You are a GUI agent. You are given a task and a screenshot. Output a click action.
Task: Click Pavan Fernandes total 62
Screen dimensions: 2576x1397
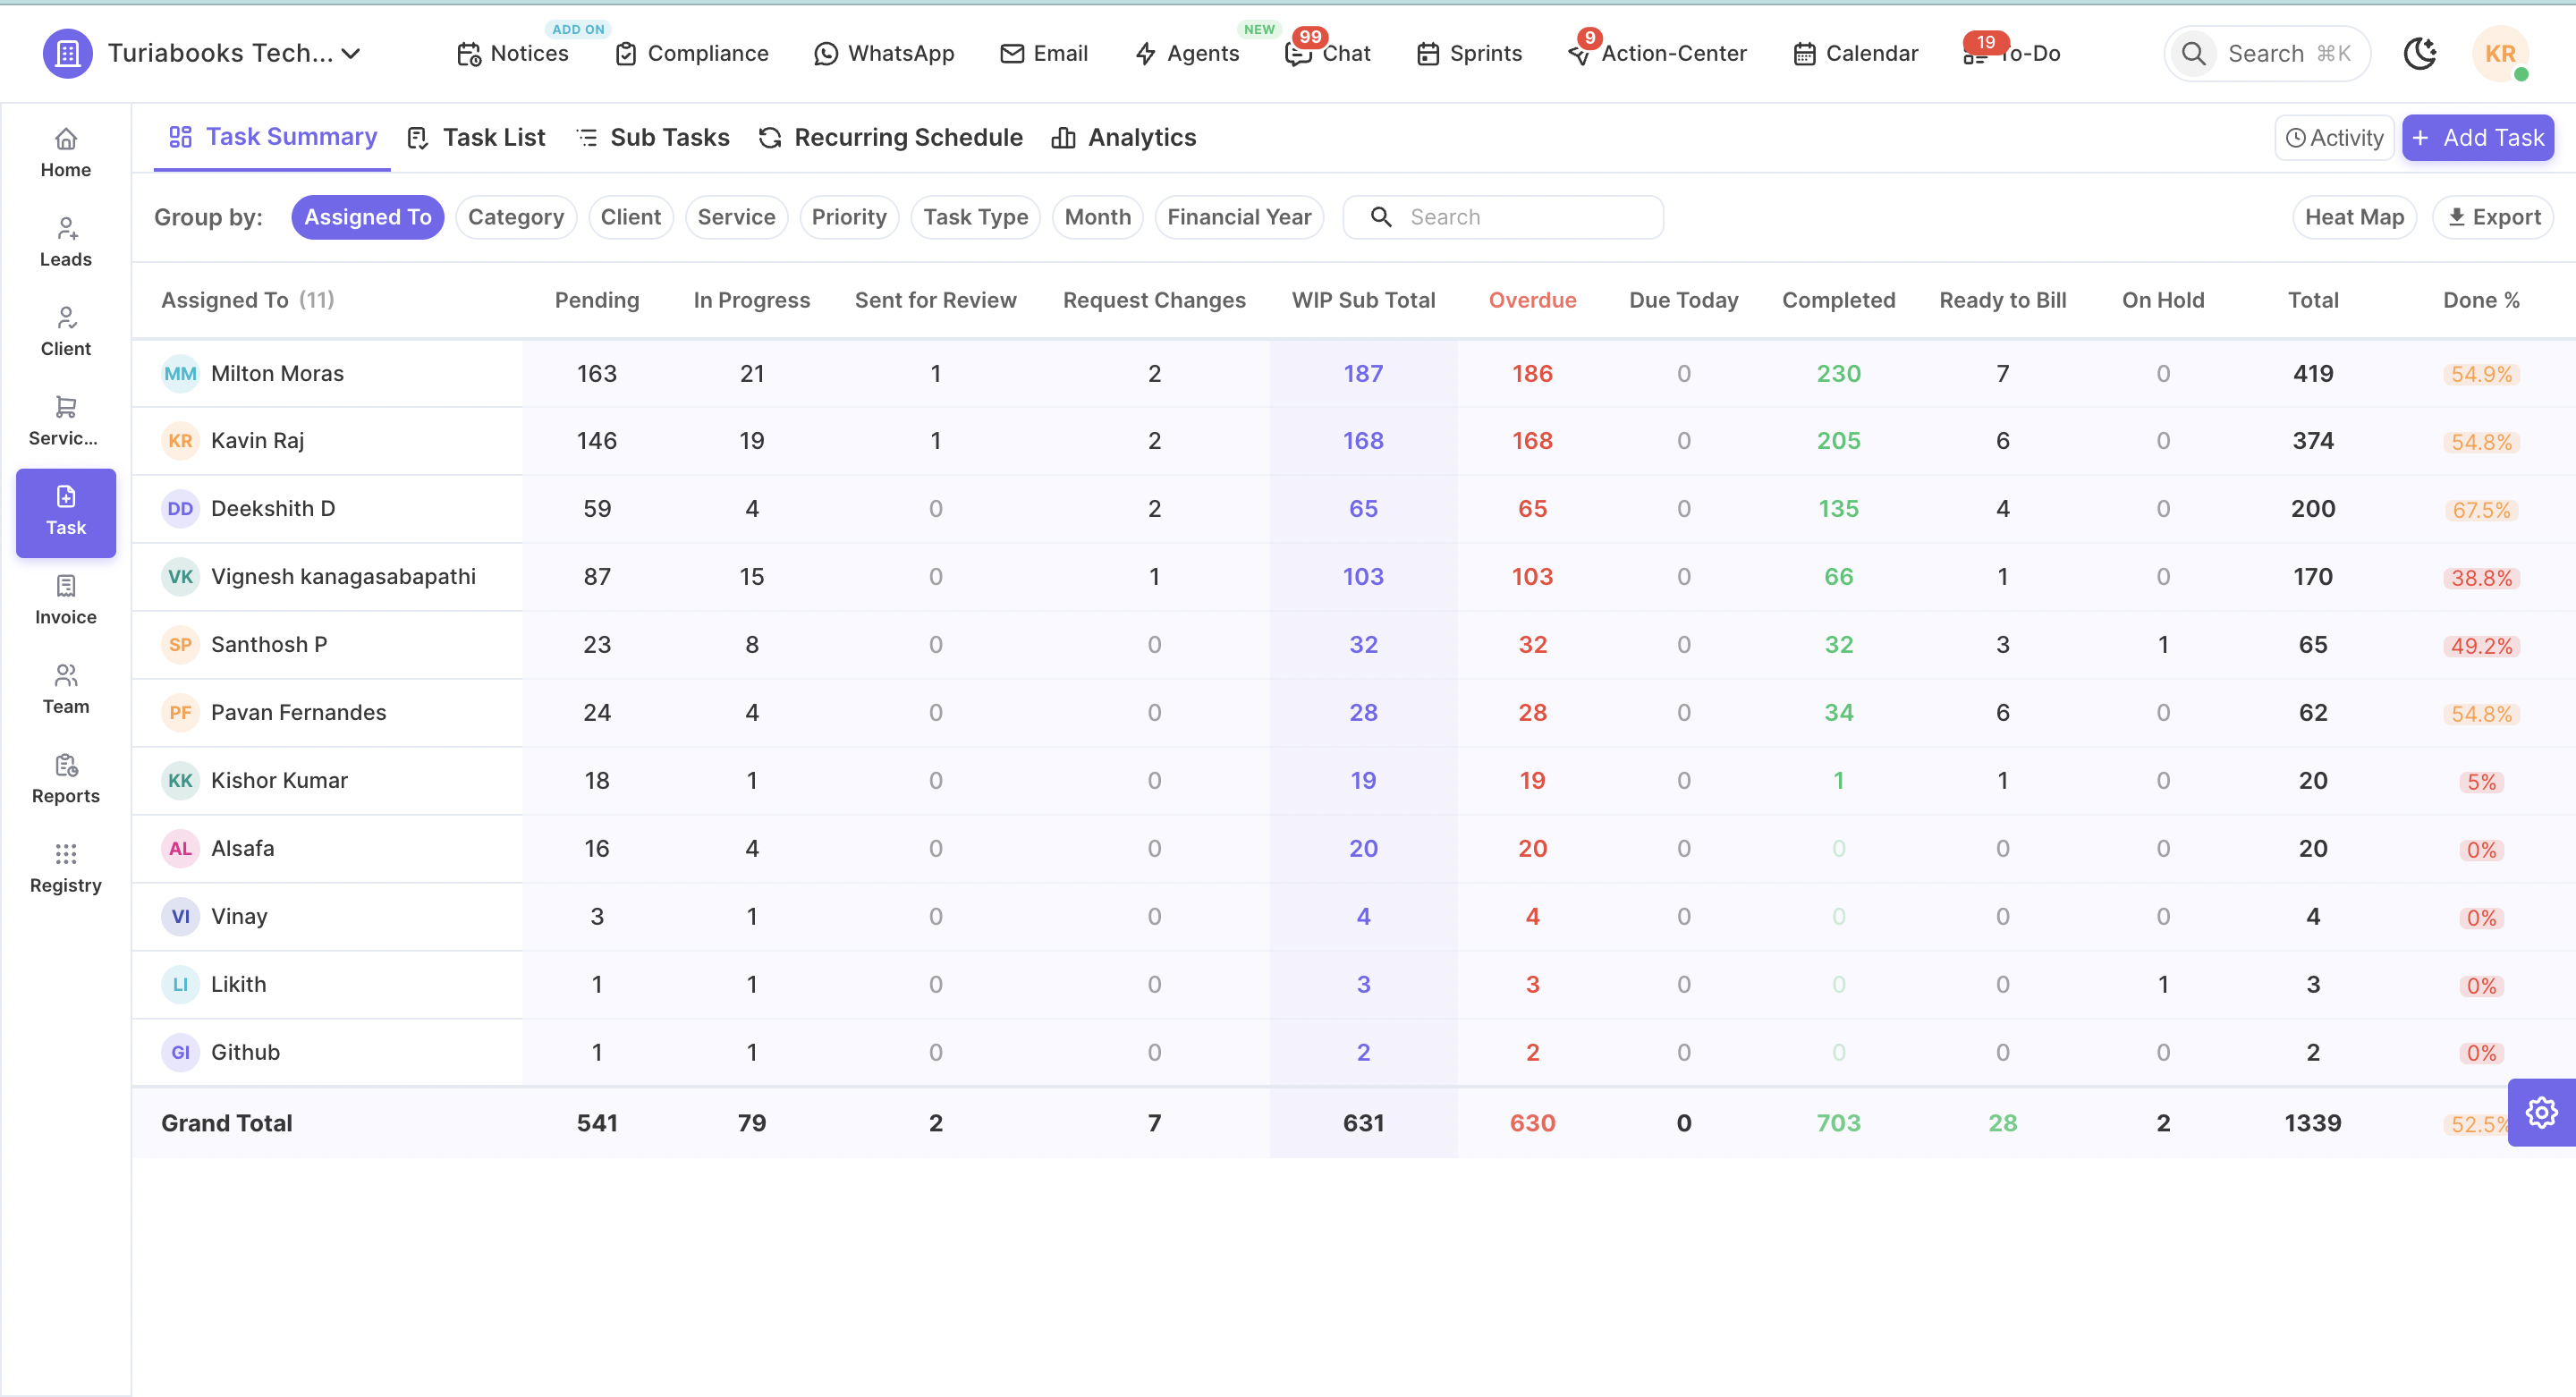2313,713
